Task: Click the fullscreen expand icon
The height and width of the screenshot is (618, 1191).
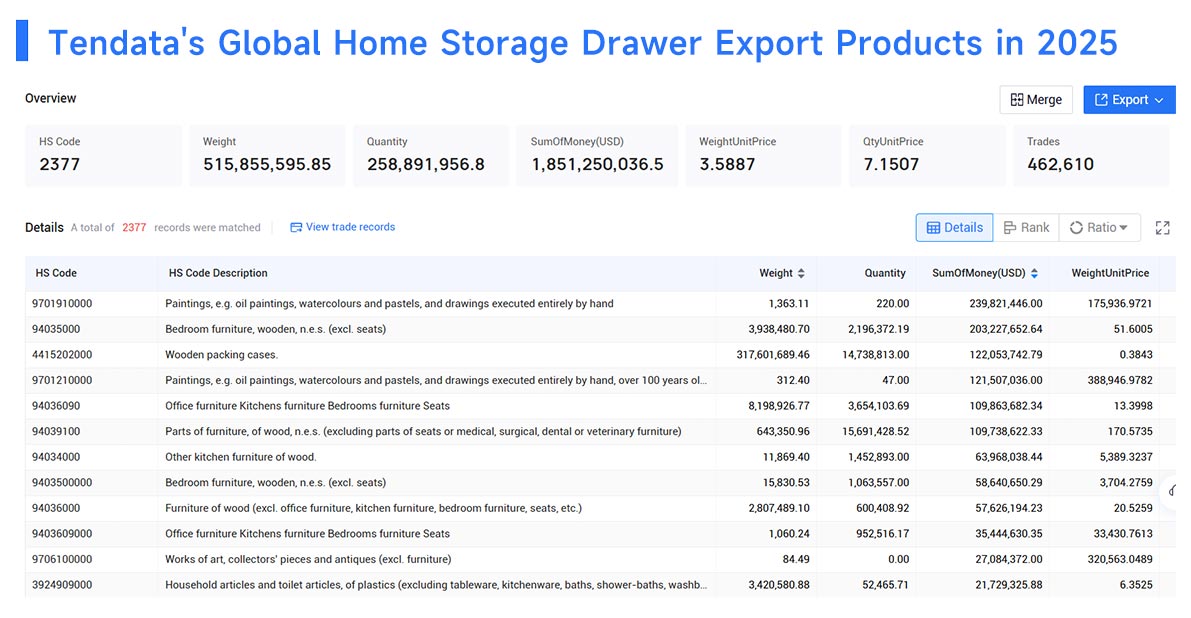Action: [1162, 228]
